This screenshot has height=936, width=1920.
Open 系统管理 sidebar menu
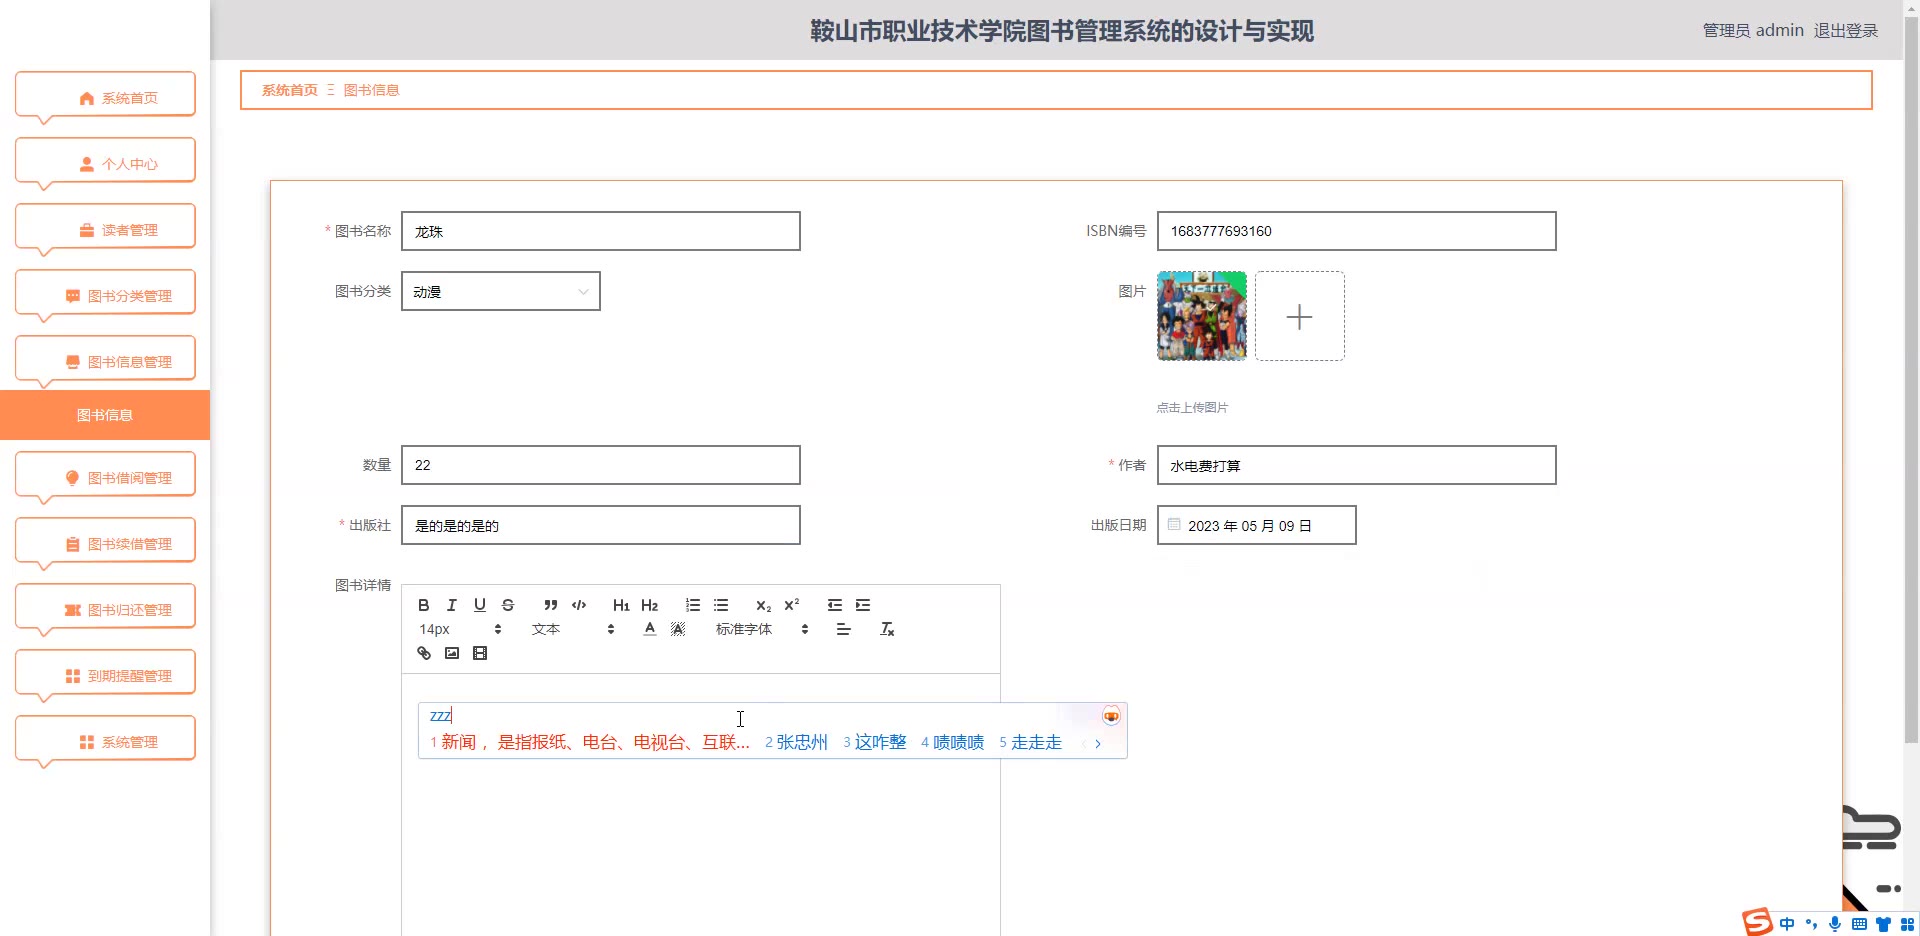105,741
